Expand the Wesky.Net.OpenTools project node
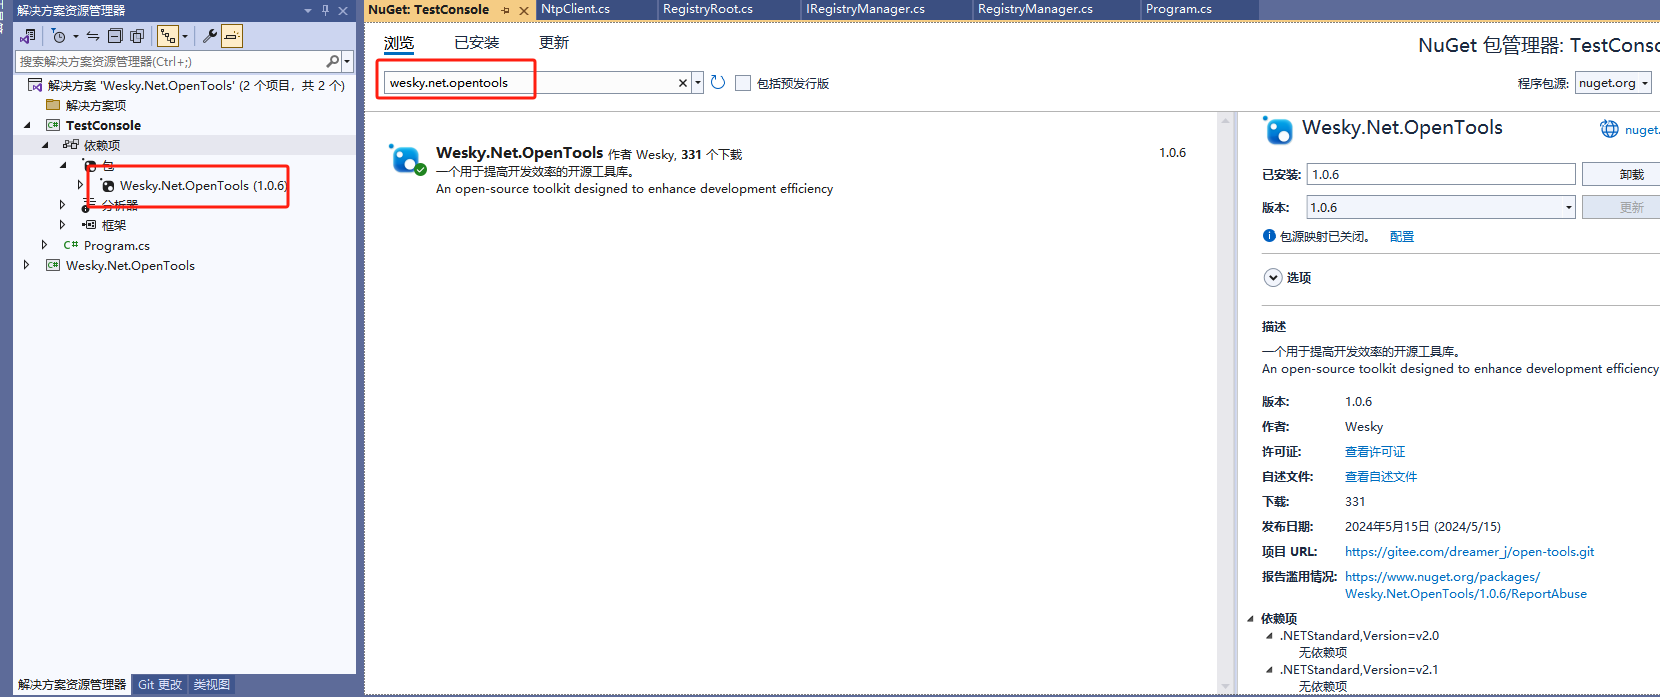This screenshot has height=697, width=1660. (x=27, y=265)
